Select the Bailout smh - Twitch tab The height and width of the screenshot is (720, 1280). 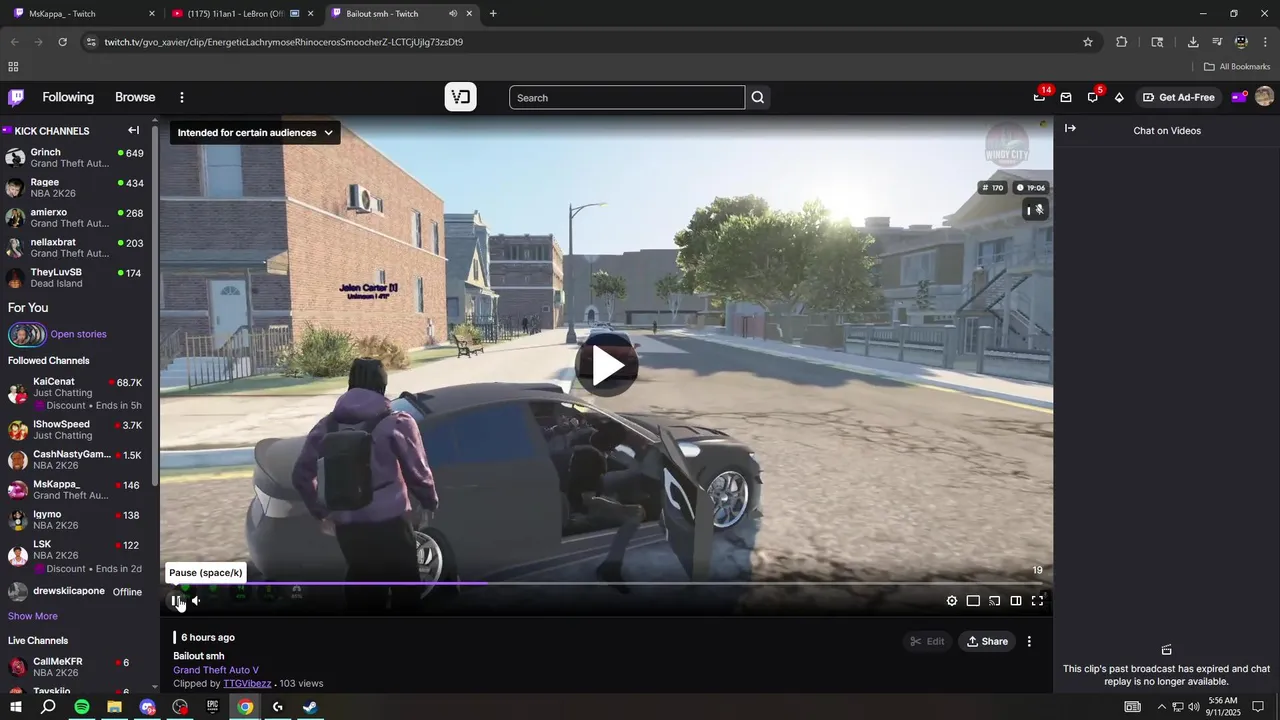click(402, 14)
